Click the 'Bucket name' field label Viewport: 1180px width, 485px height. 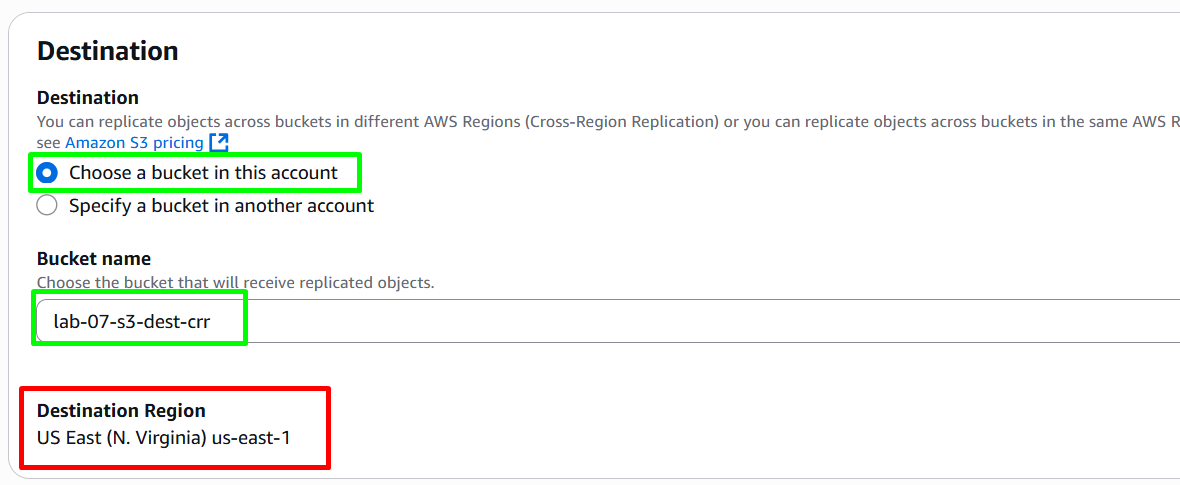pyautogui.click(x=94, y=259)
